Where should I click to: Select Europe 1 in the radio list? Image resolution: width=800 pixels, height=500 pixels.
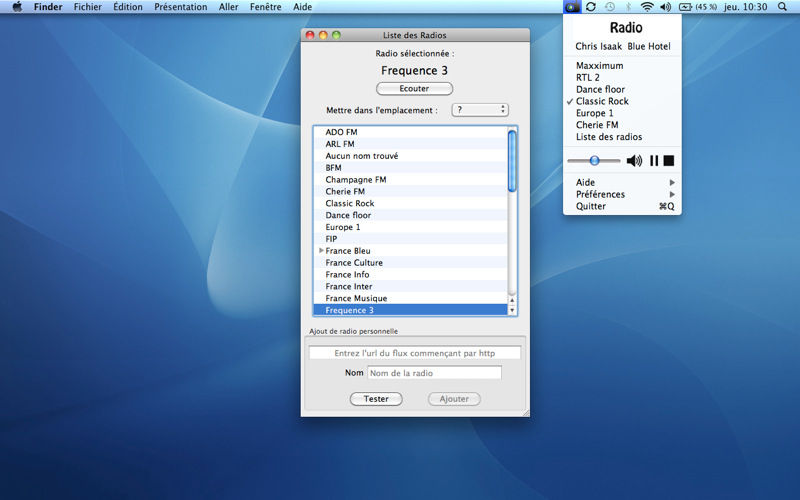tap(411, 227)
